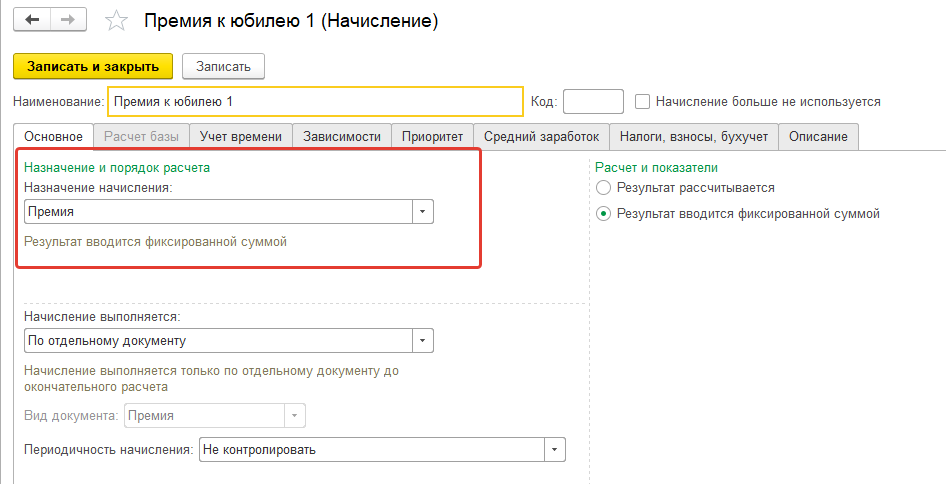Screen dimensions: 946x484
Task: Open the 'Описание' tab
Action: (818, 137)
